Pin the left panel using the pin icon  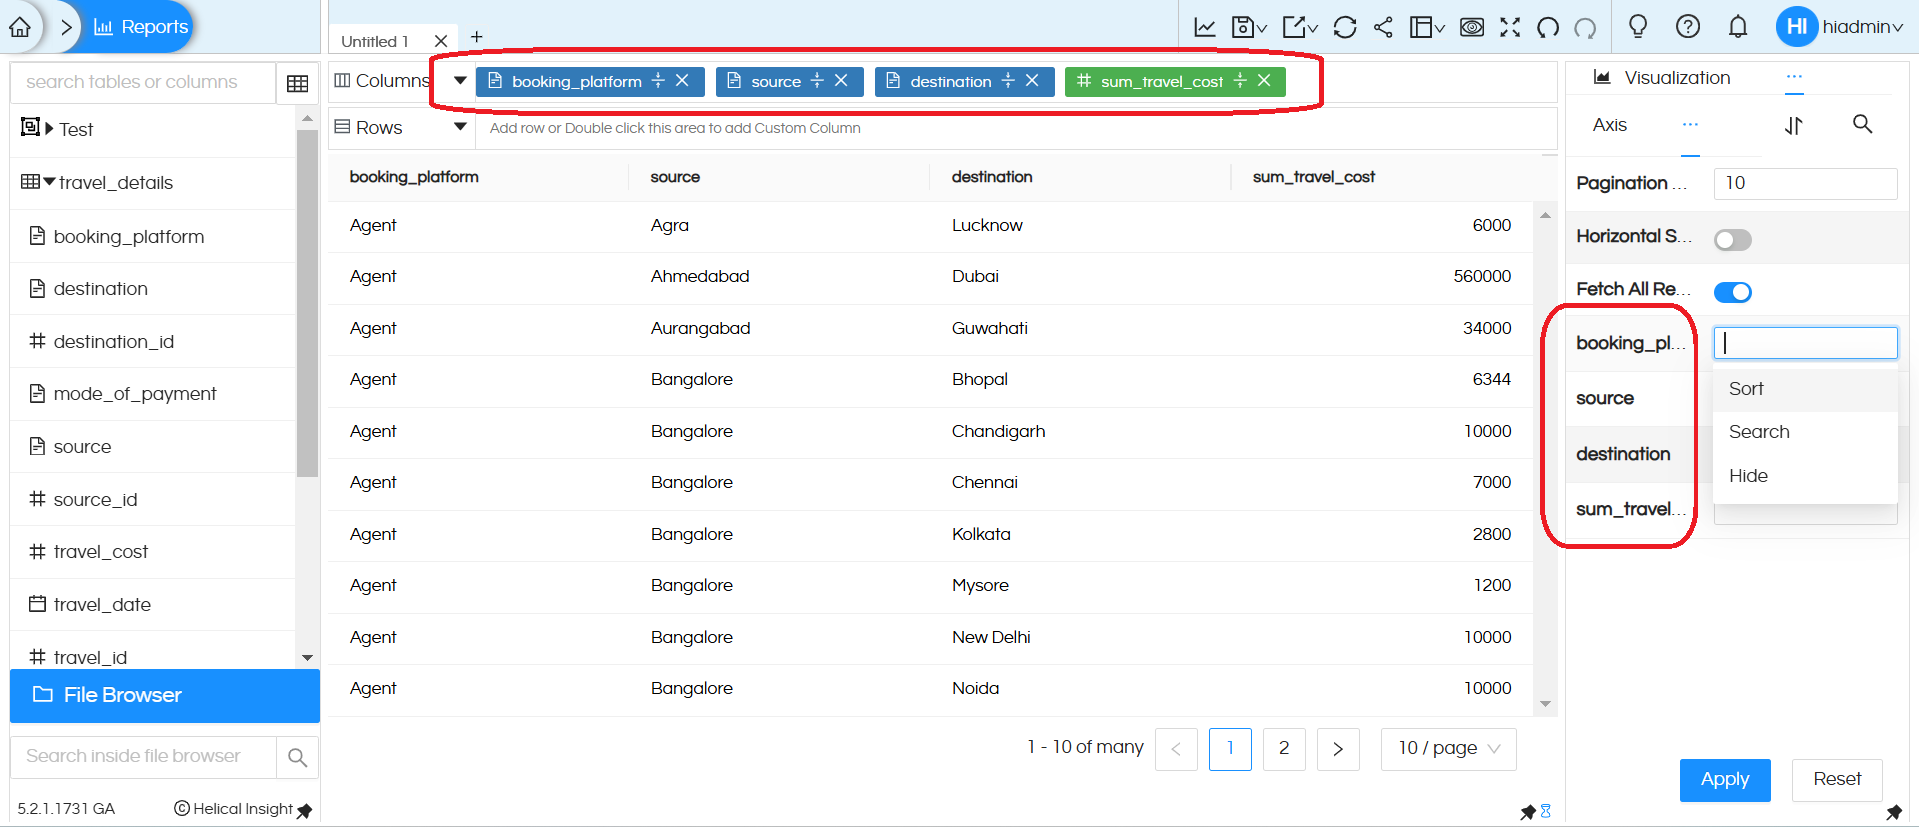305,810
